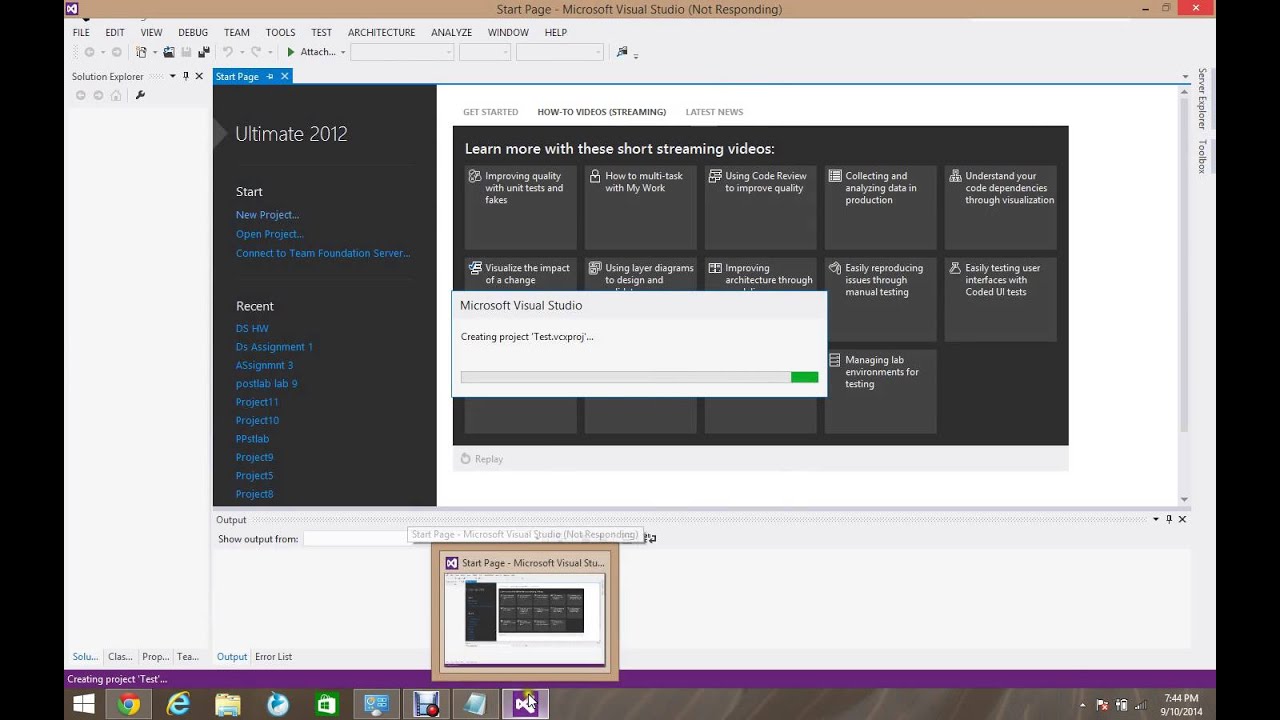This screenshot has height=720, width=1280.
Task: Toggle the pin on Start Page tab
Action: click(270, 76)
